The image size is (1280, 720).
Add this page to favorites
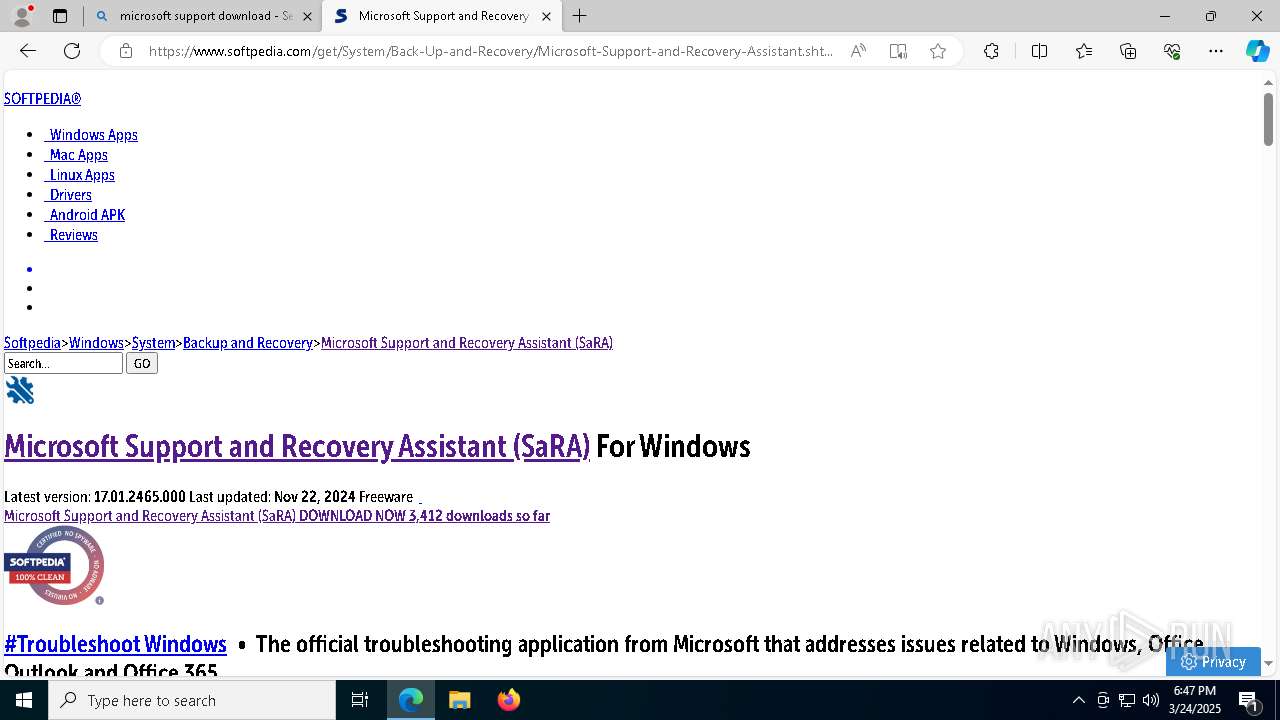coord(938,51)
